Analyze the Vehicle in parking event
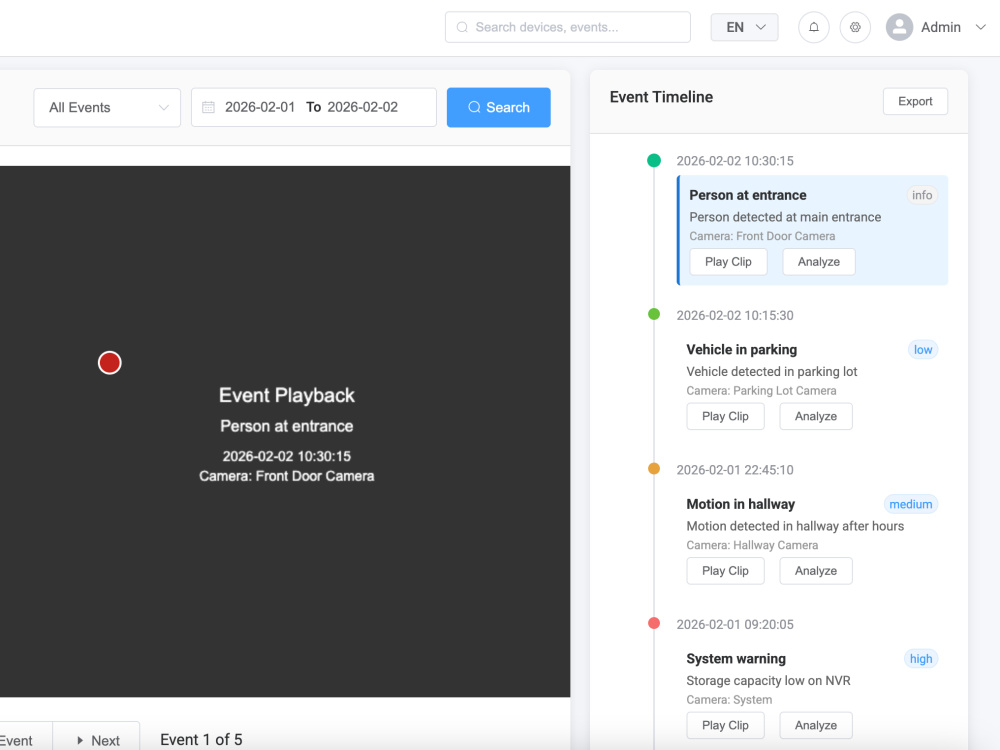 tap(816, 416)
